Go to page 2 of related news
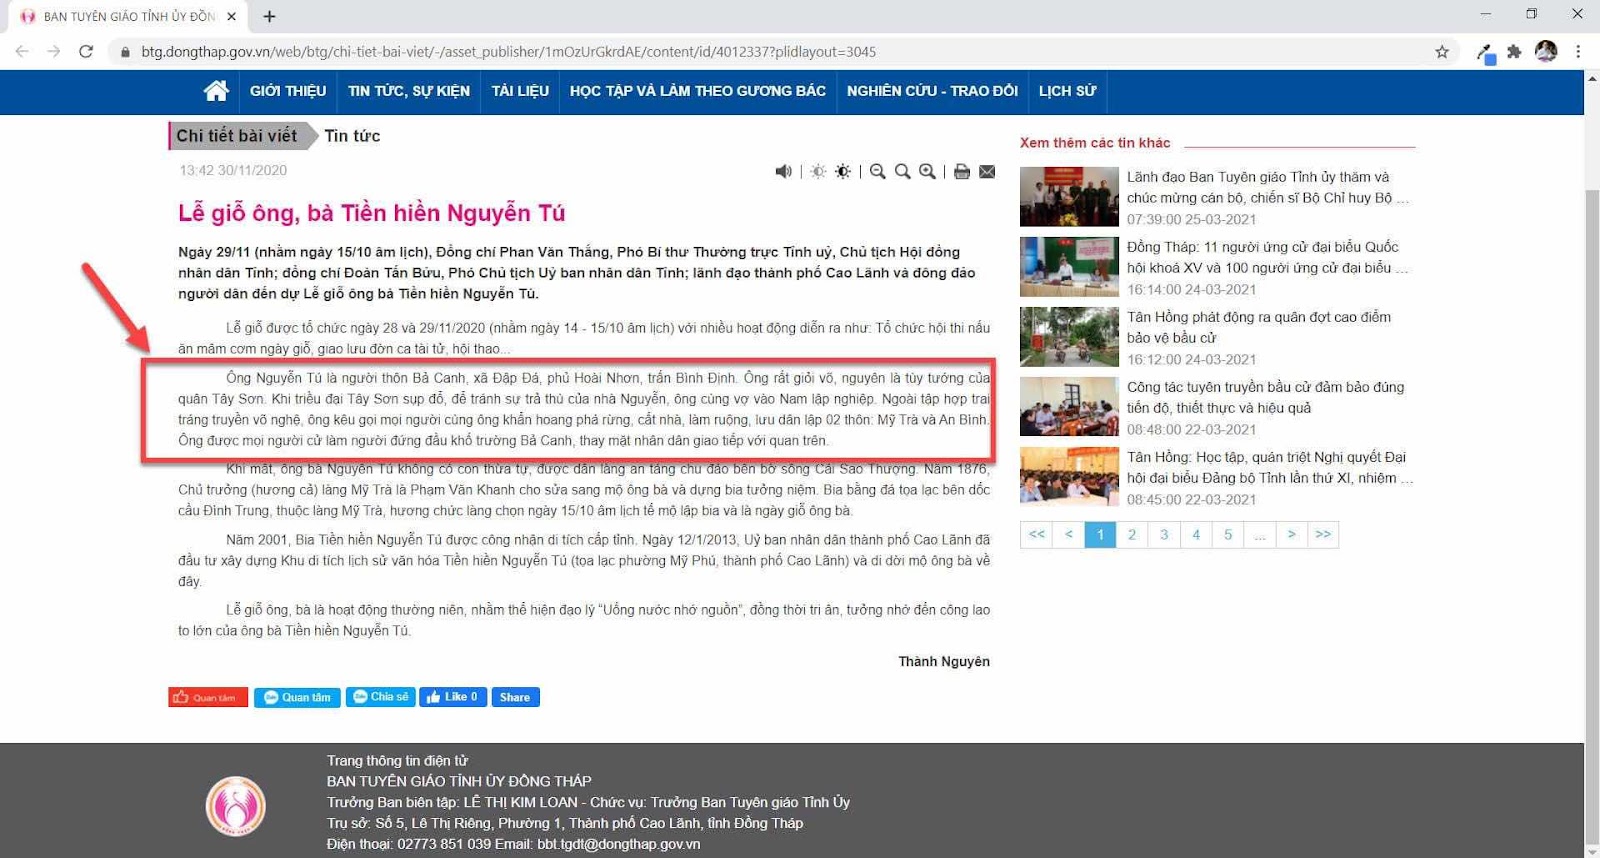 1132,534
